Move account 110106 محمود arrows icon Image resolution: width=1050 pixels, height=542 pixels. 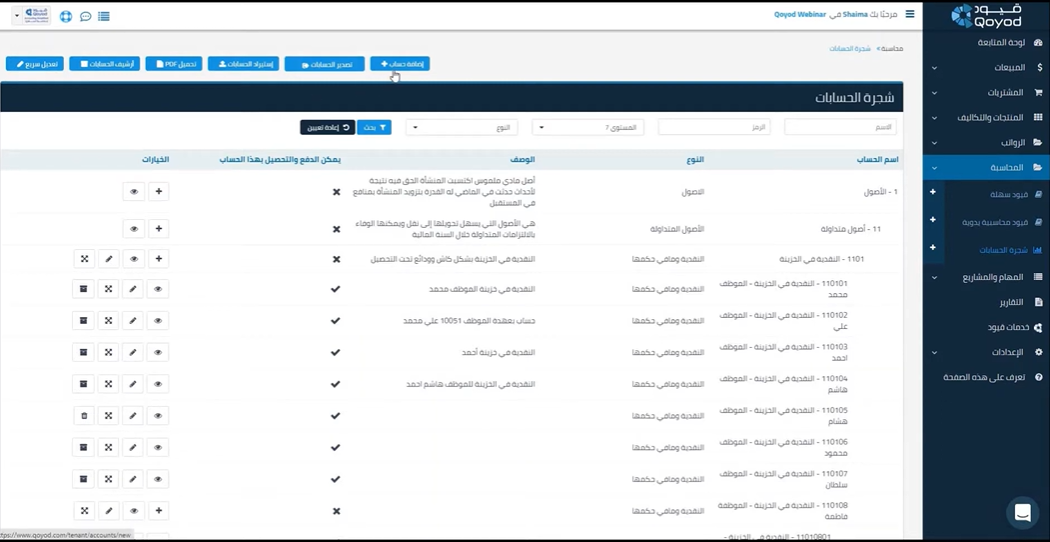[x=108, y=447]
